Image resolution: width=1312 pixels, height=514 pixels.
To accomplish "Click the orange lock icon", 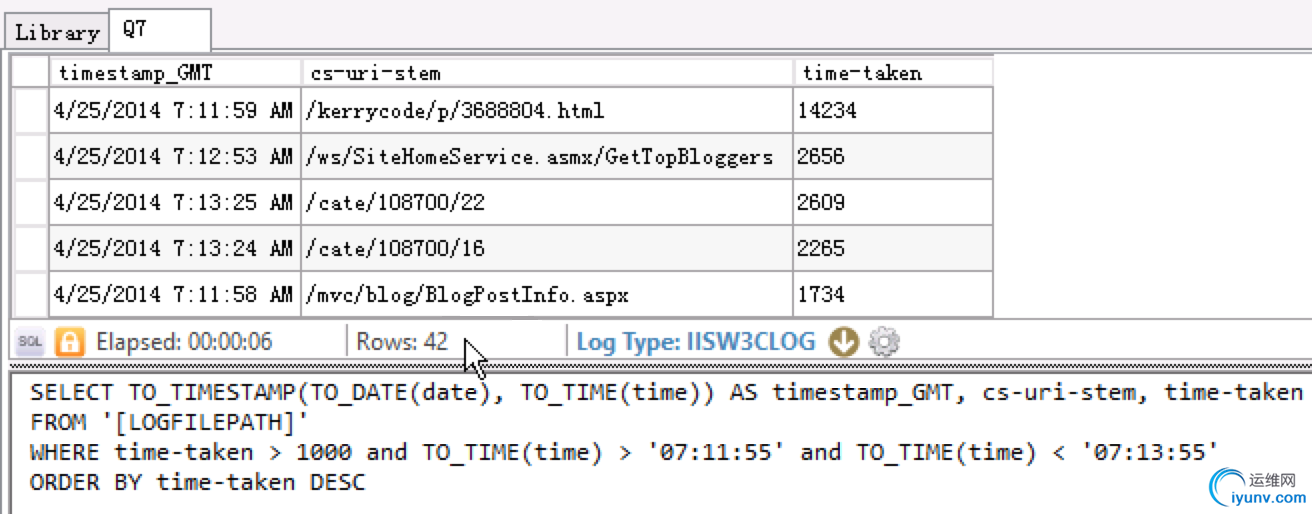I will pos(70,342).
